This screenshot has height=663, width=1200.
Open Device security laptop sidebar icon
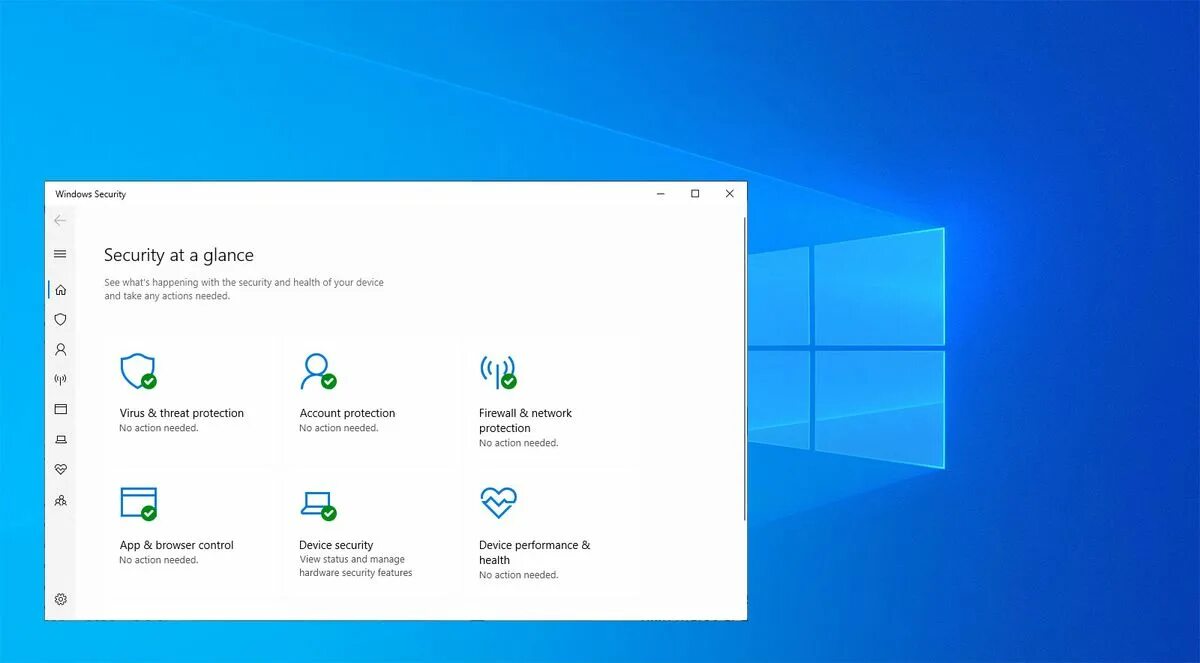click(60, 439)
